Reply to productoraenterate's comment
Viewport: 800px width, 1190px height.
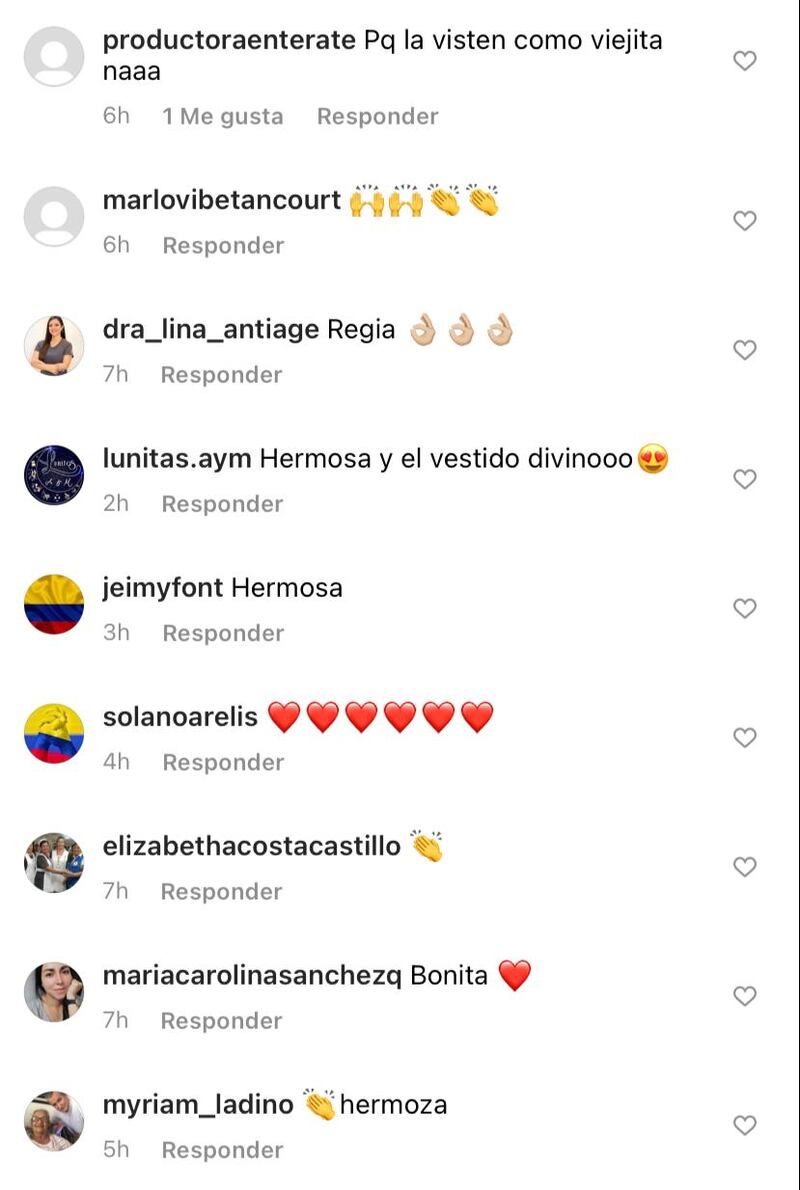(x=377, y=116)
